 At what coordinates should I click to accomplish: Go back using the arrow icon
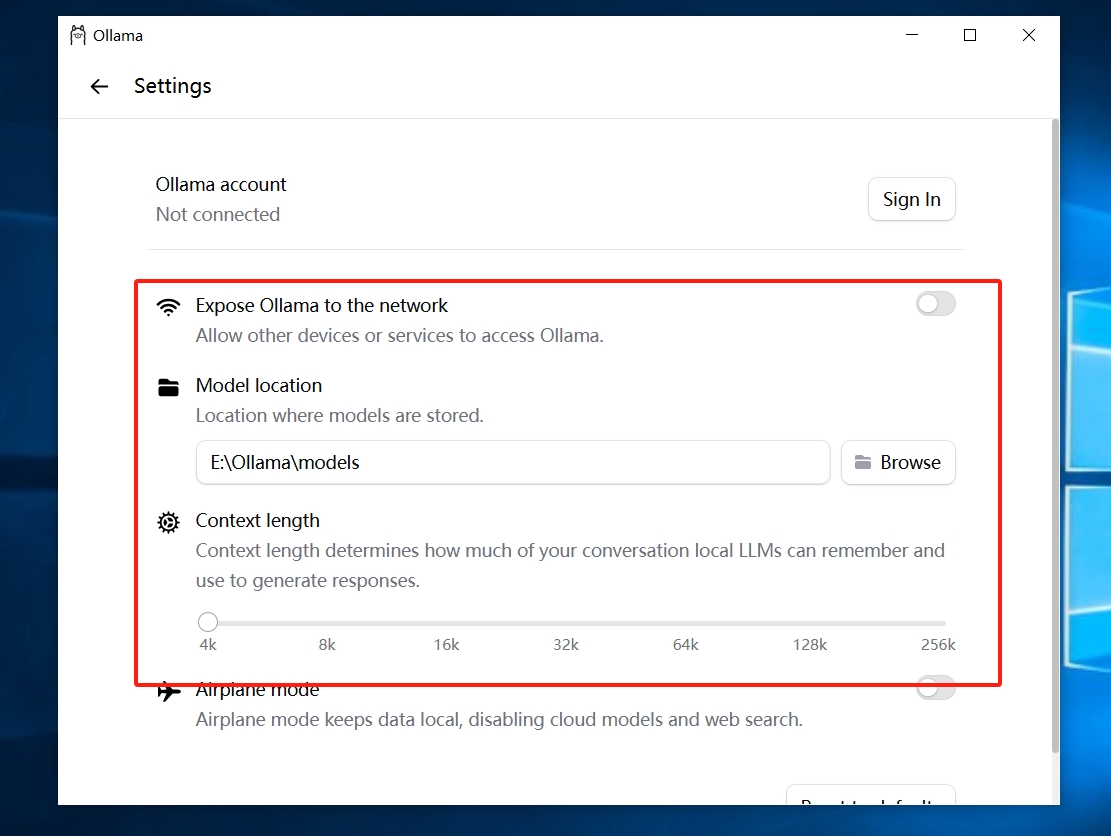[99, 86]
